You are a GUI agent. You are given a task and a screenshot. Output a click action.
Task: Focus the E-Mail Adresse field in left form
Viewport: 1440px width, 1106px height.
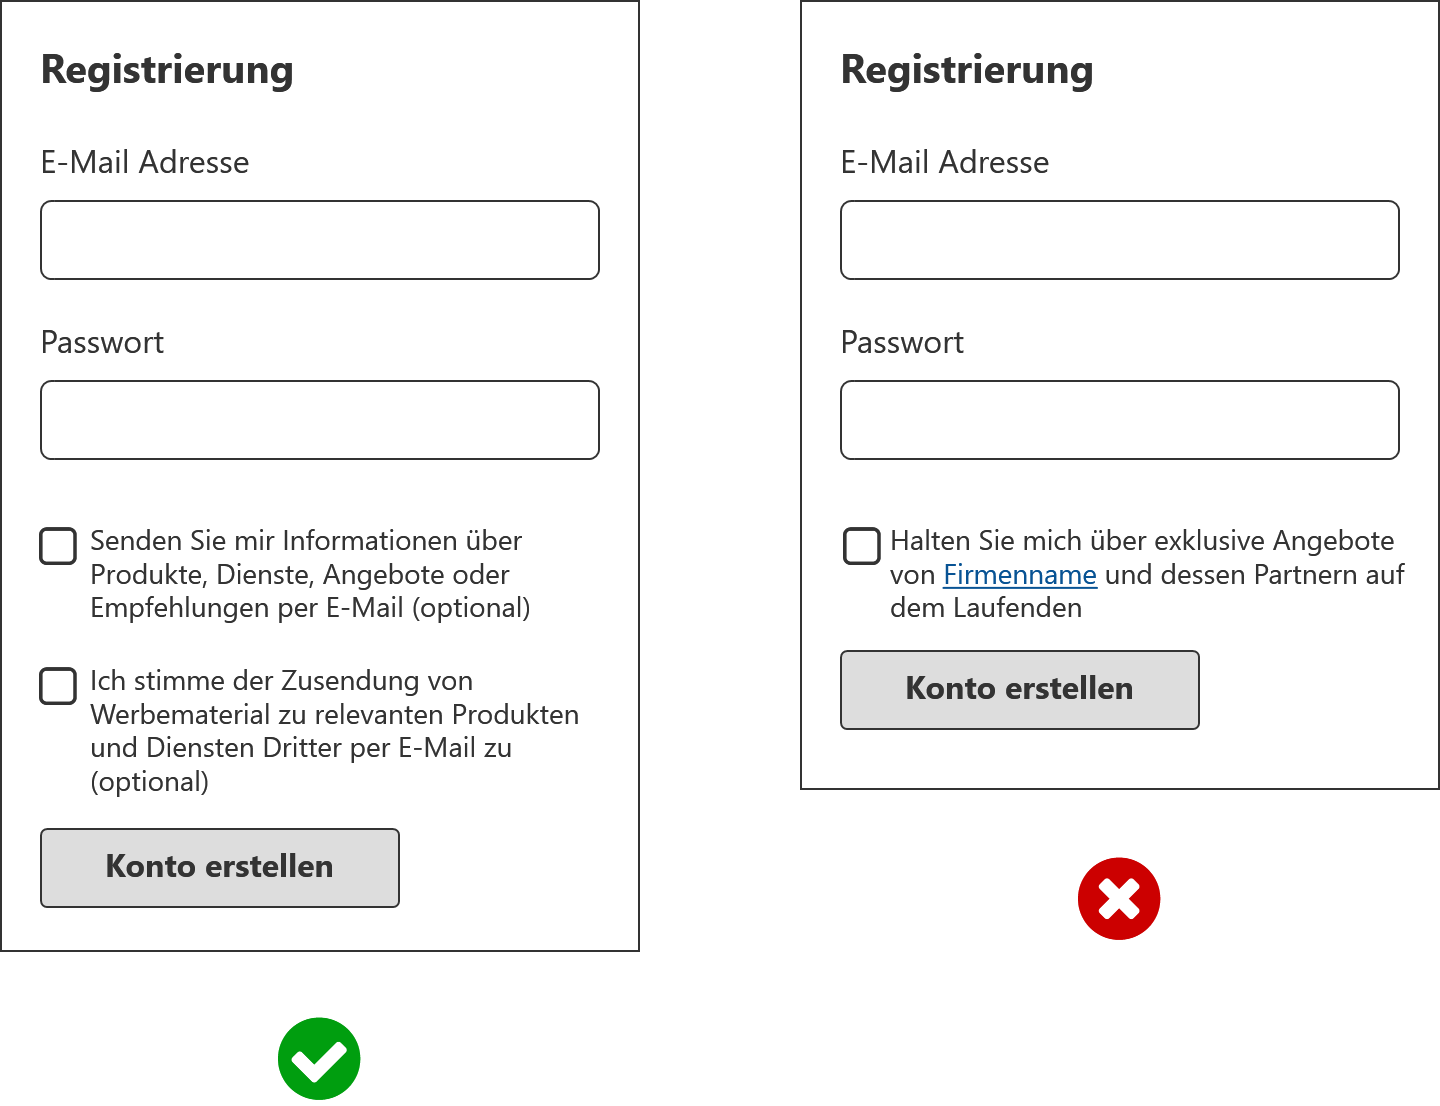click(x=320, y=240)
